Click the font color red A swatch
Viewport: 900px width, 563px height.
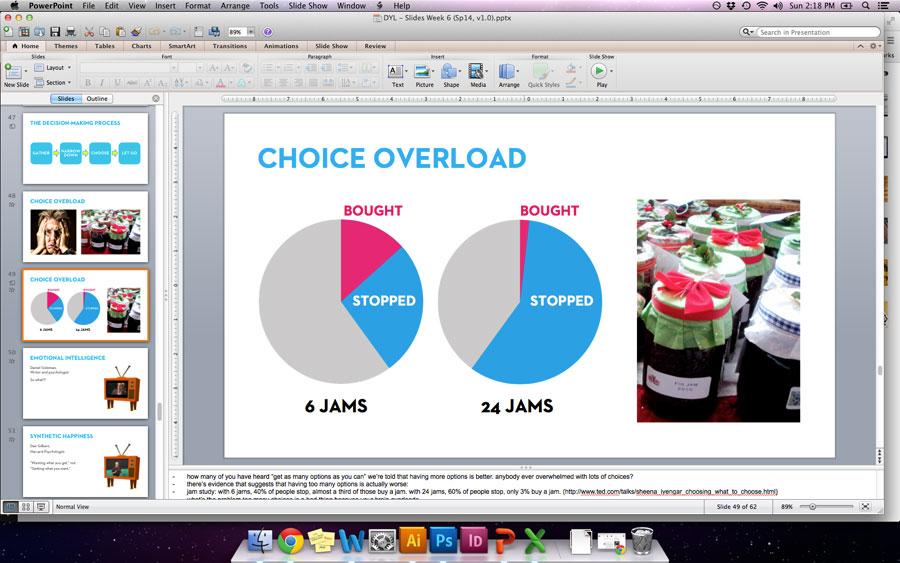coord(221,83)
